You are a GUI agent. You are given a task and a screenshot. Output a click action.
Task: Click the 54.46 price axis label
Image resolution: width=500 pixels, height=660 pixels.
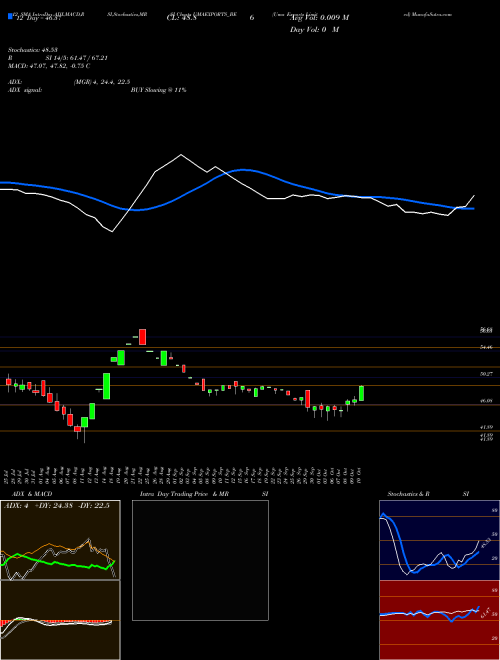[486, 347]
